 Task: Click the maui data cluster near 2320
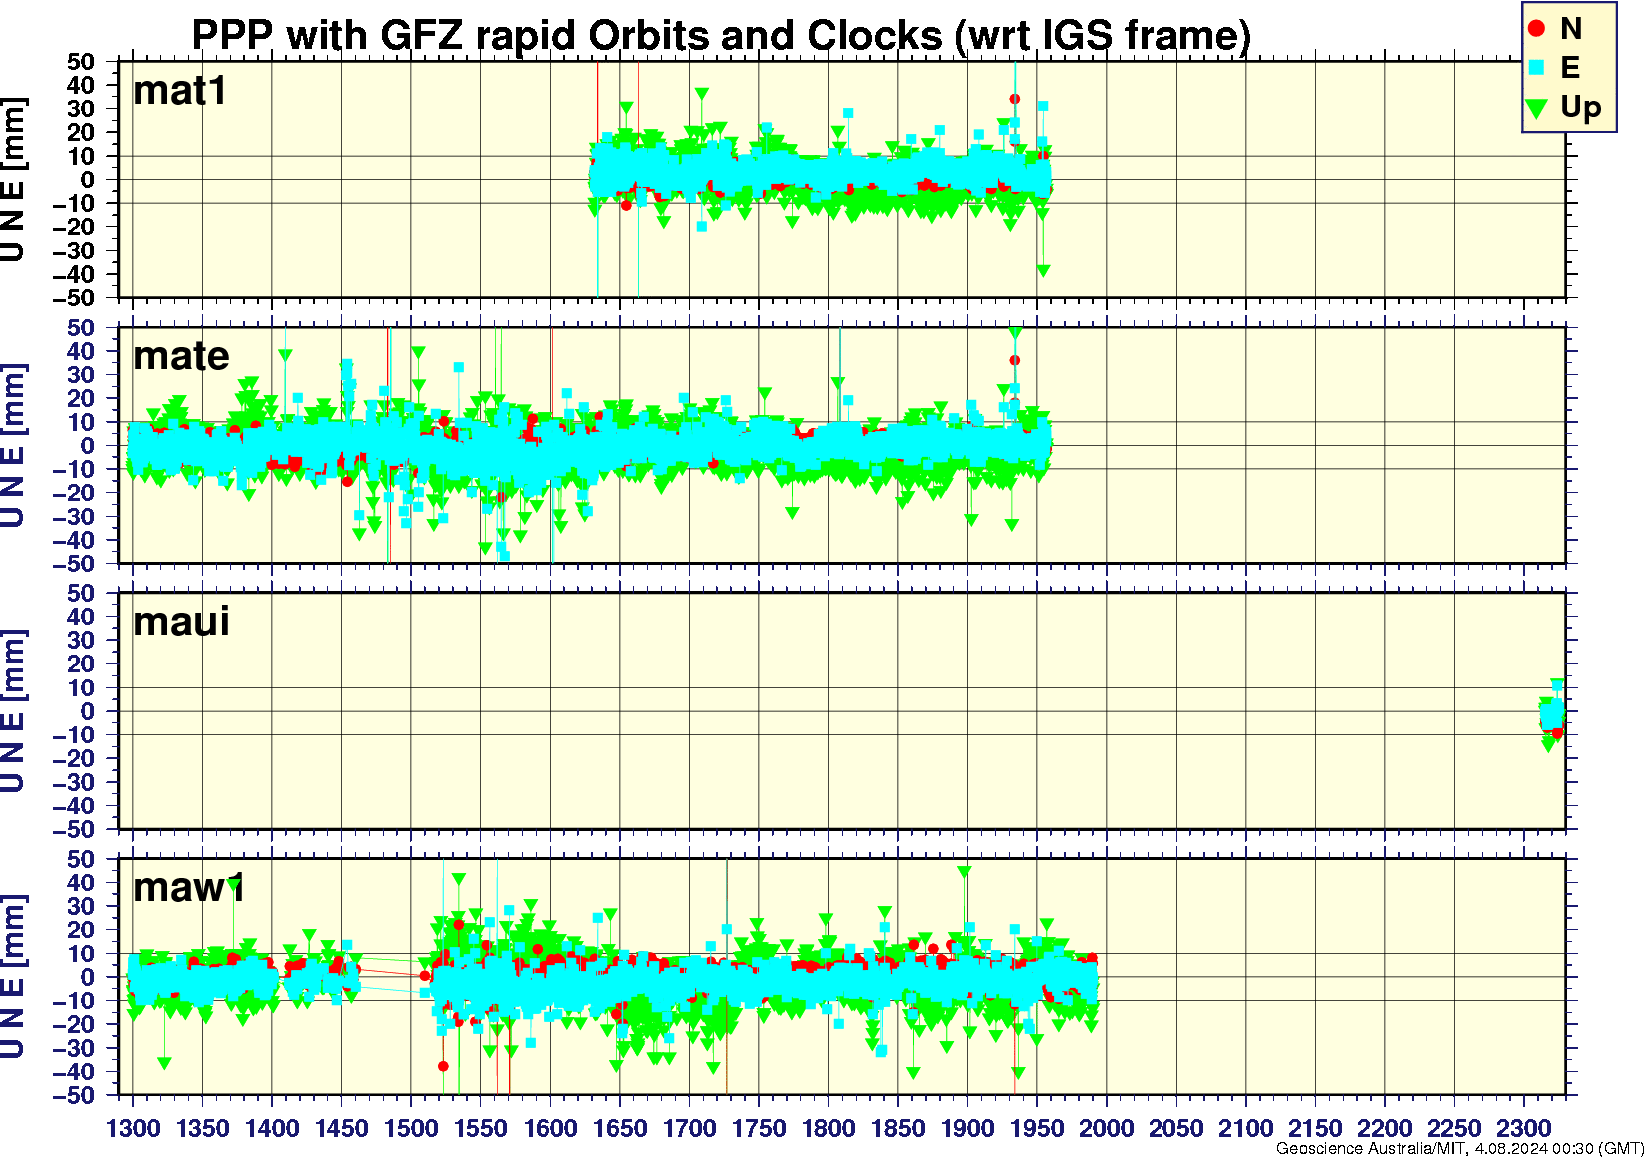click(1551, 714)
